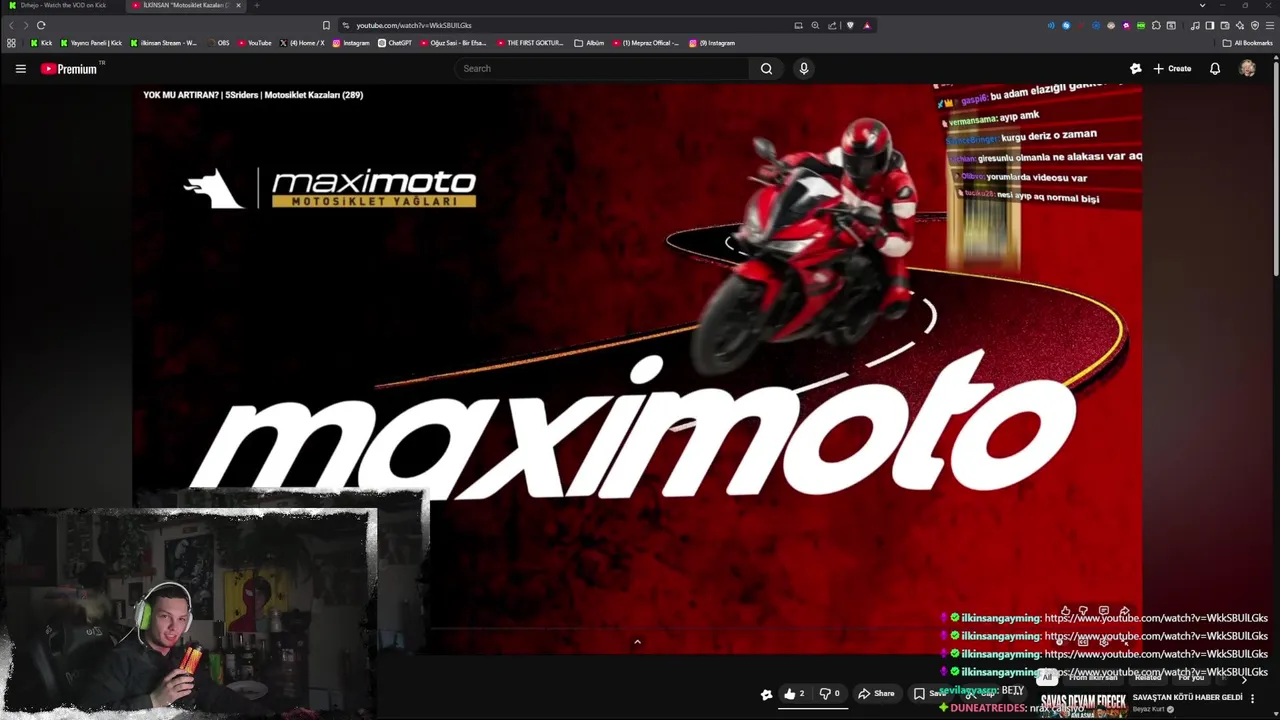Click zoom magnifier icon in address bar

pos(815,25)
